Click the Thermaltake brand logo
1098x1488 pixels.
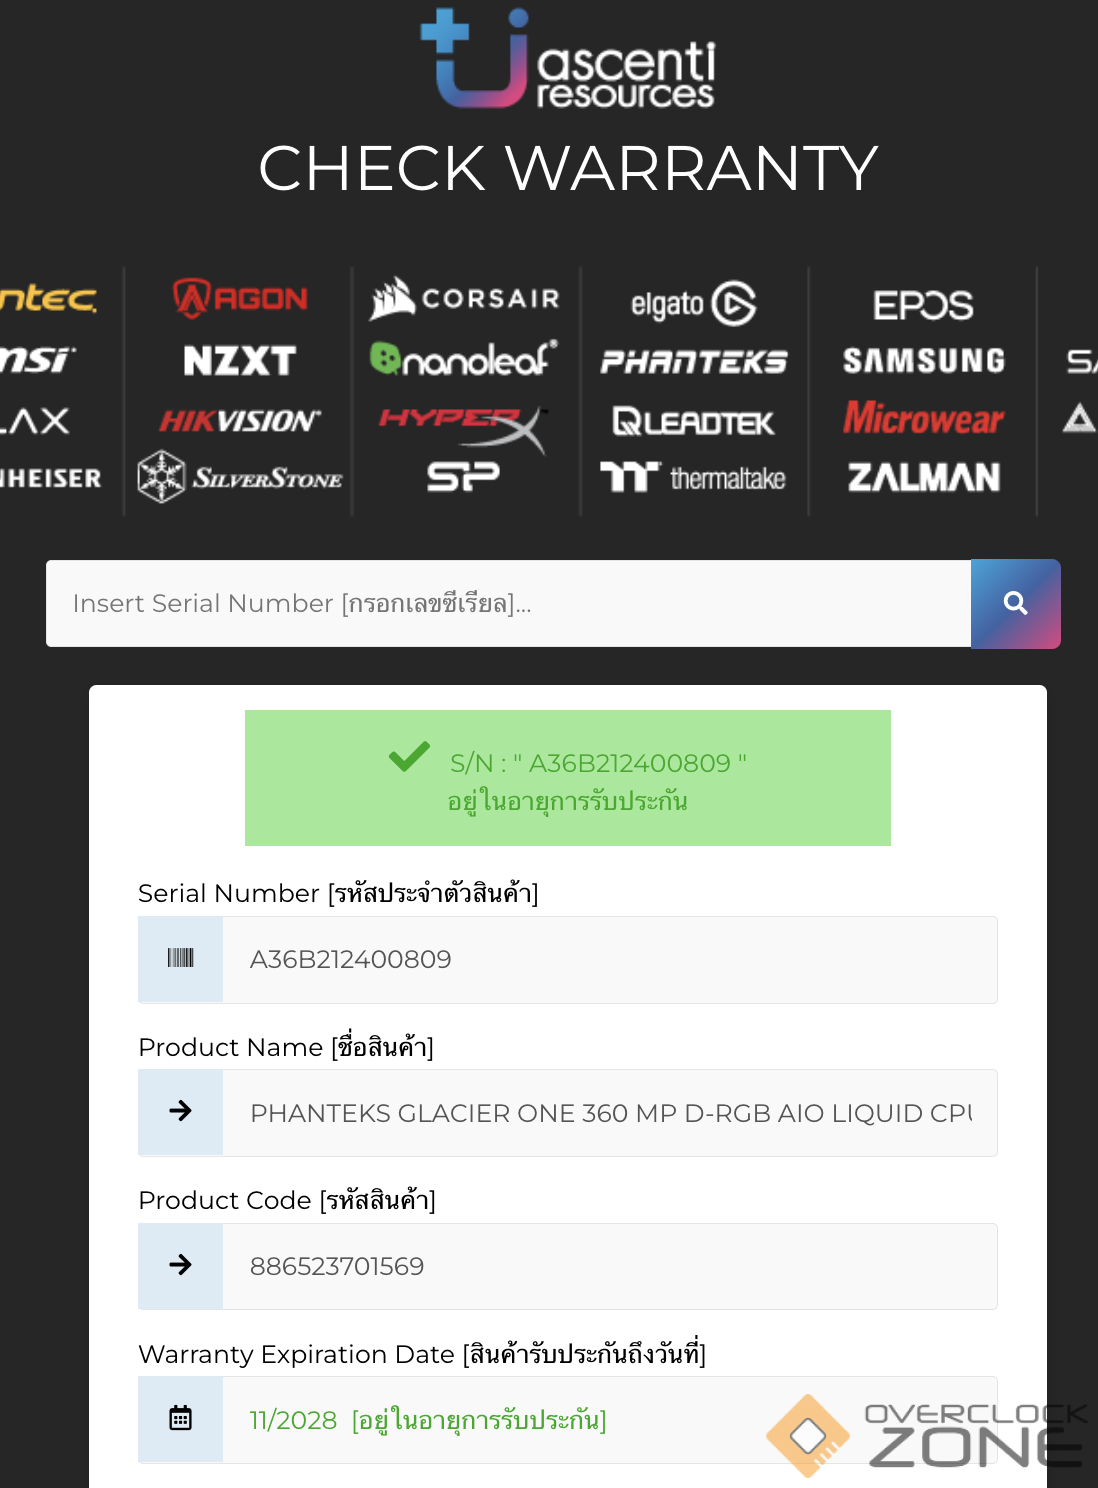coord(693,478)
